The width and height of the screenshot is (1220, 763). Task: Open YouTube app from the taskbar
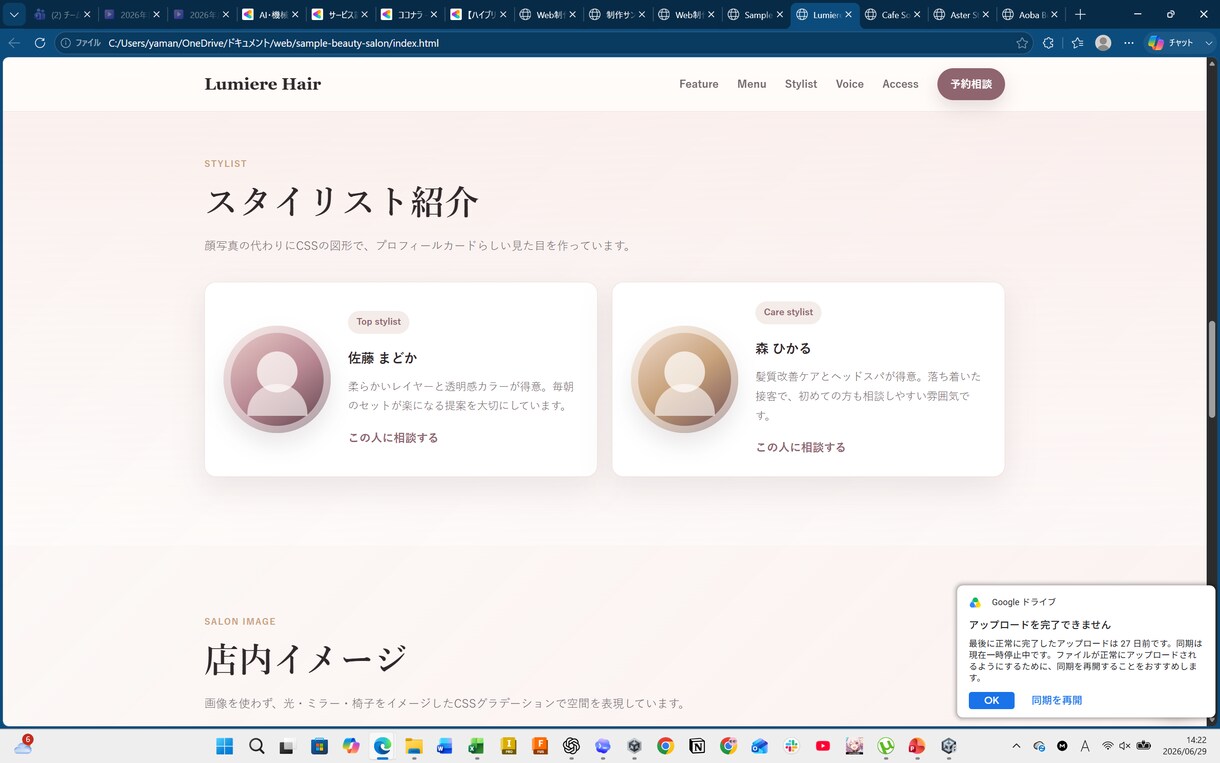tap(823, 746)
